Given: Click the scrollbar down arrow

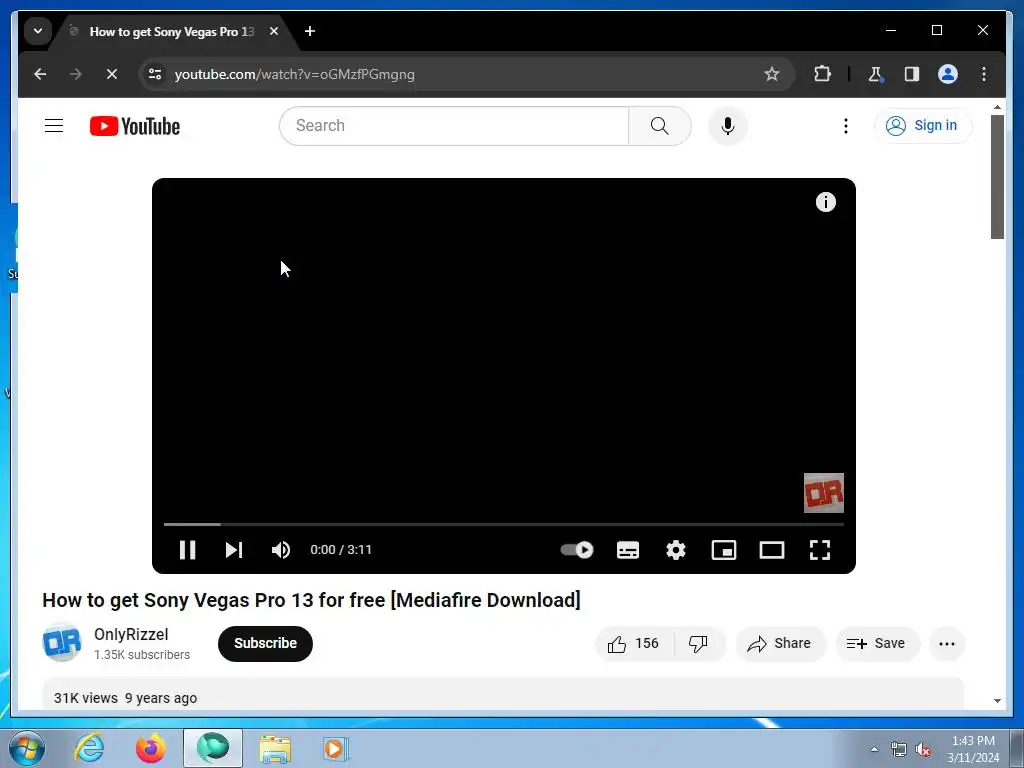Looking at the screenshot, I should click(997, 701).
